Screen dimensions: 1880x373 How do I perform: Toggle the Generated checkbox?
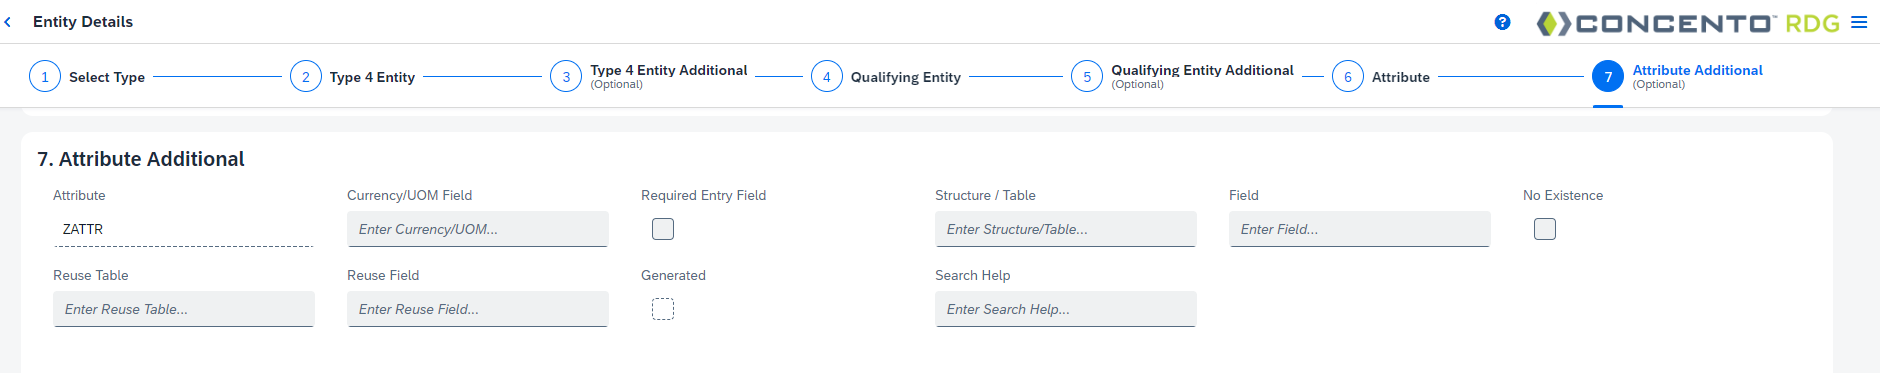(x=663, y=309)
